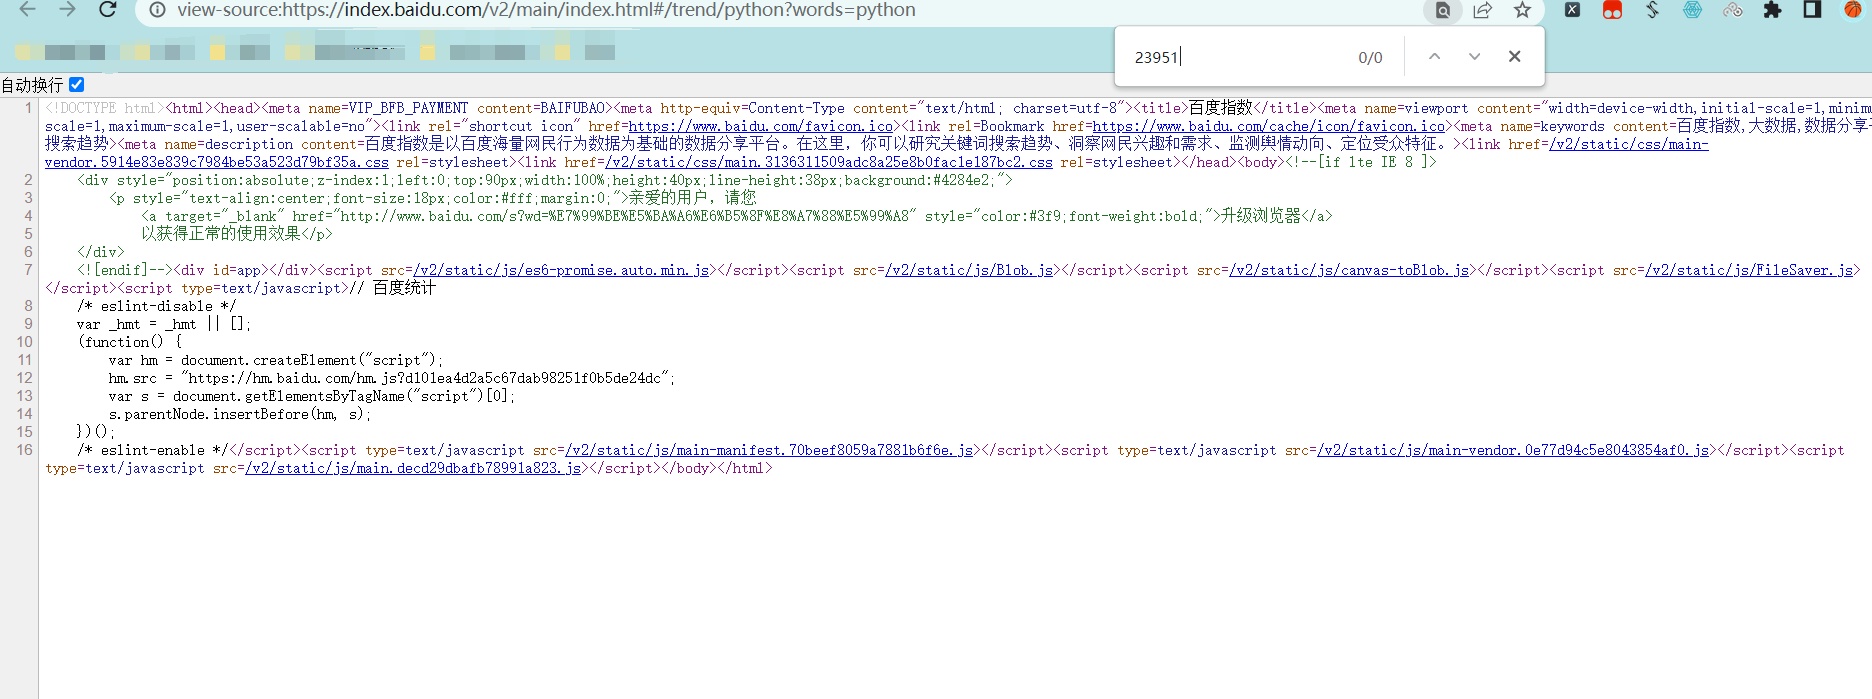Click the hm.src assignment on line 12

click(x=392, y=379)
